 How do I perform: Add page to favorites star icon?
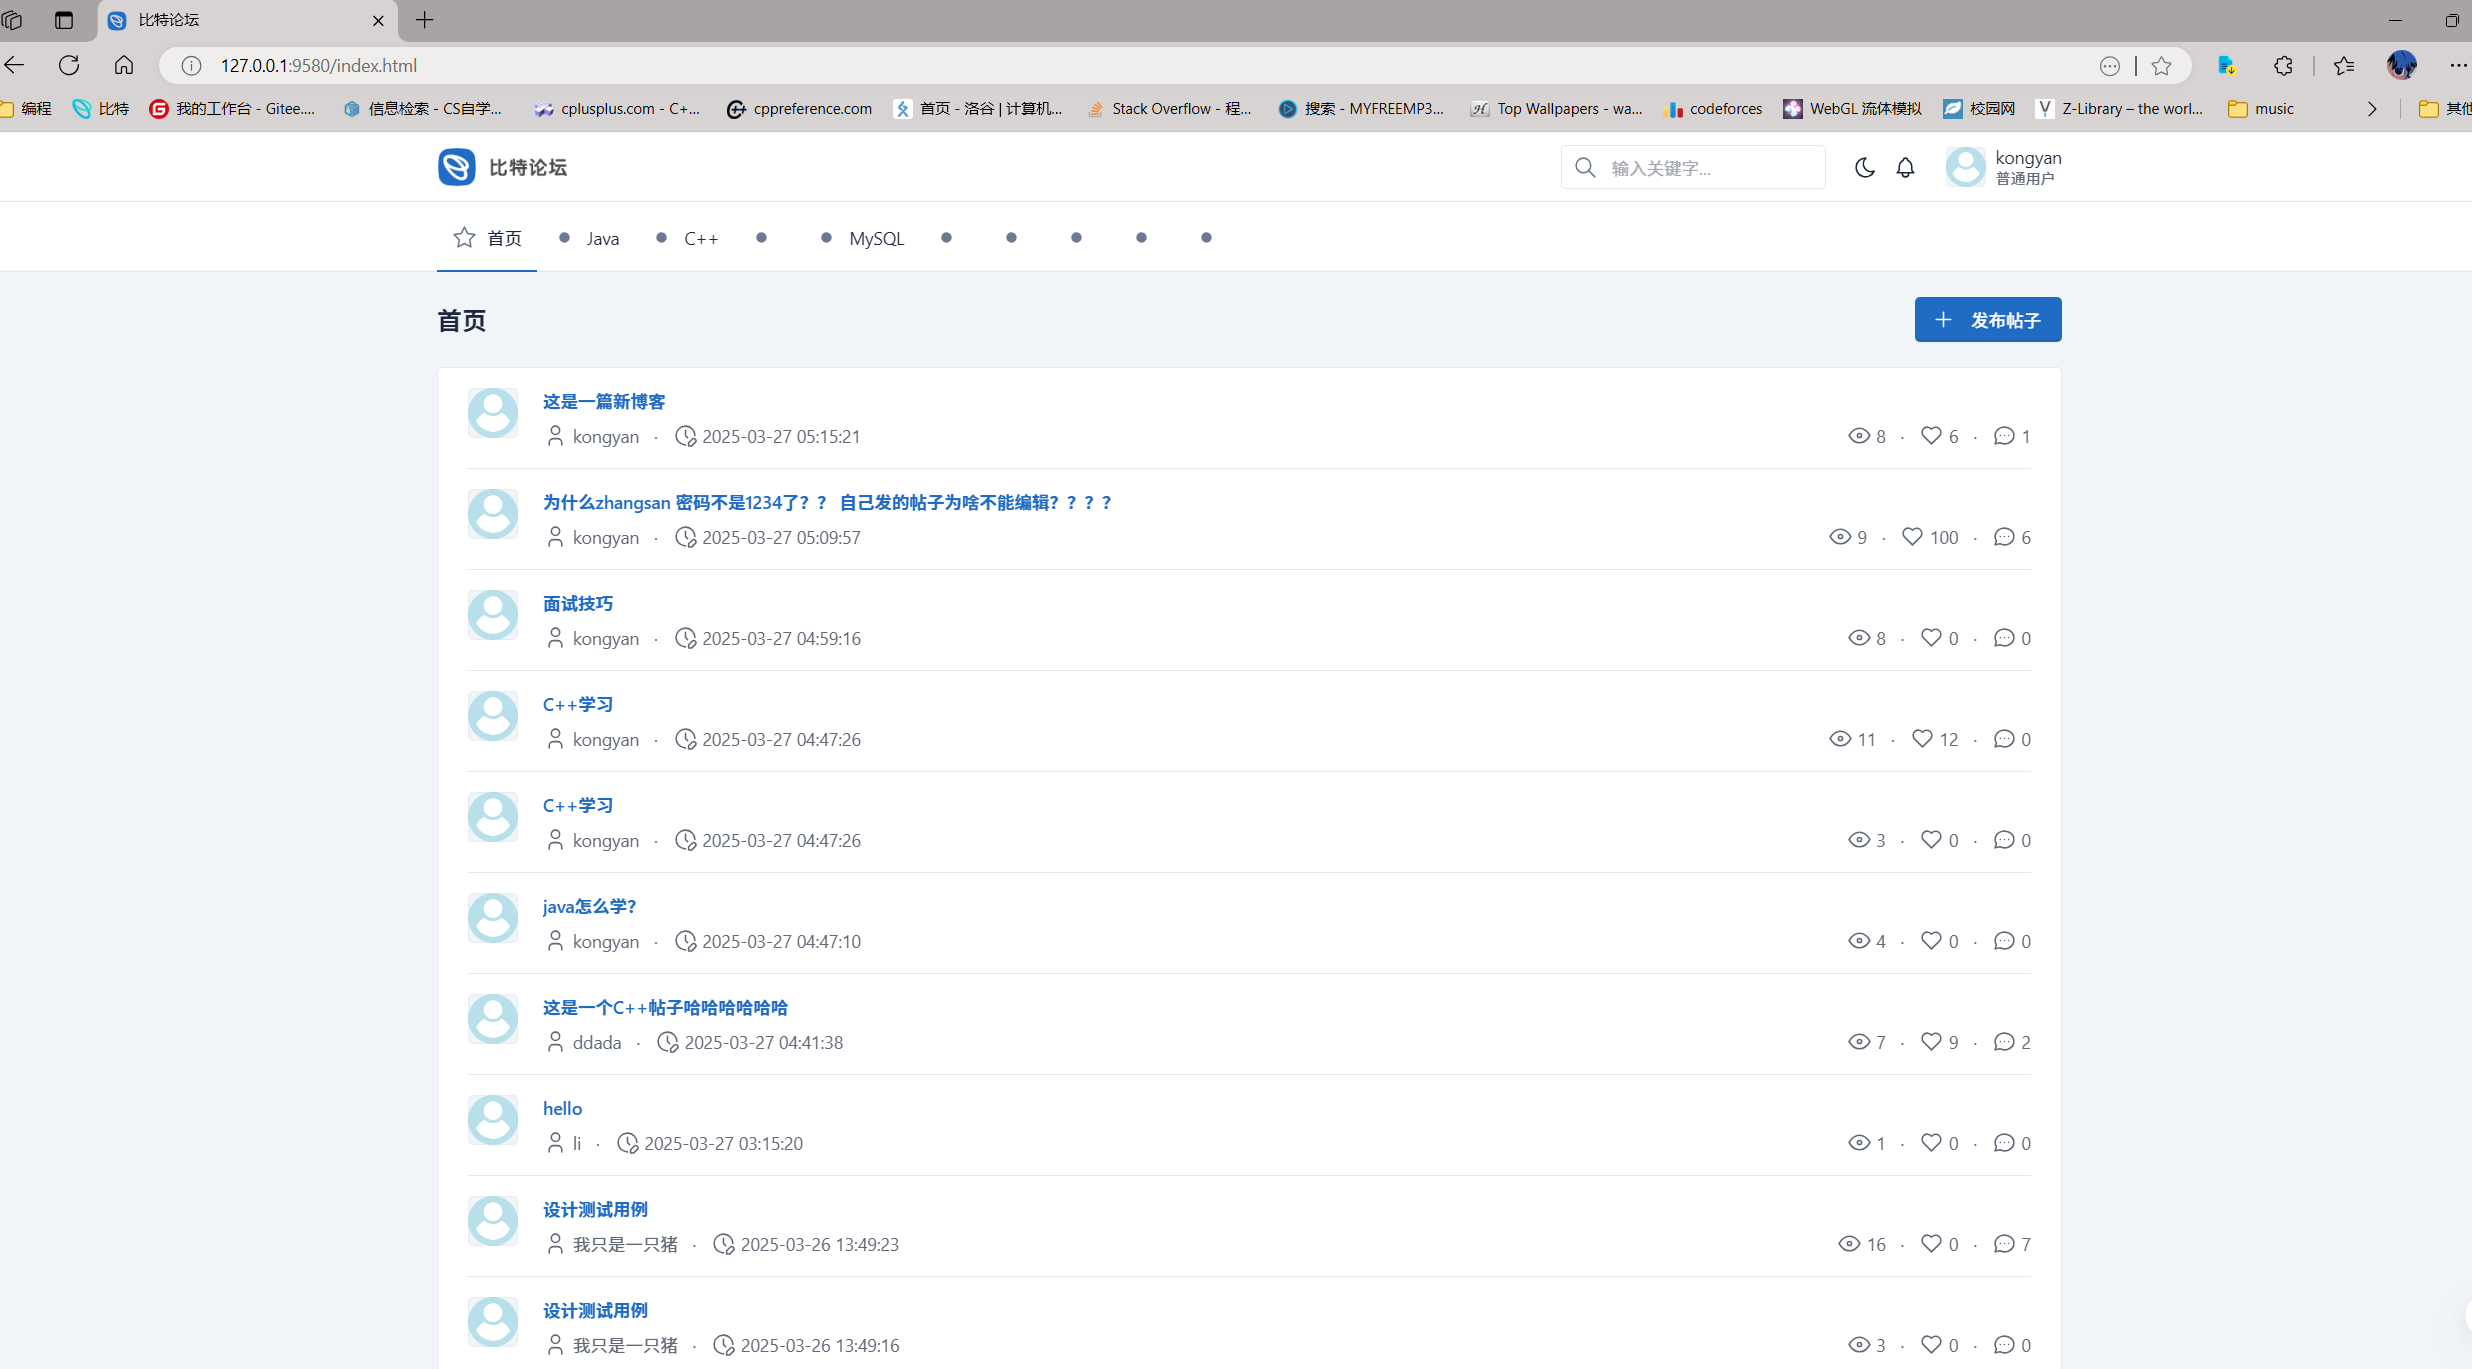[x=2161, y=65]
